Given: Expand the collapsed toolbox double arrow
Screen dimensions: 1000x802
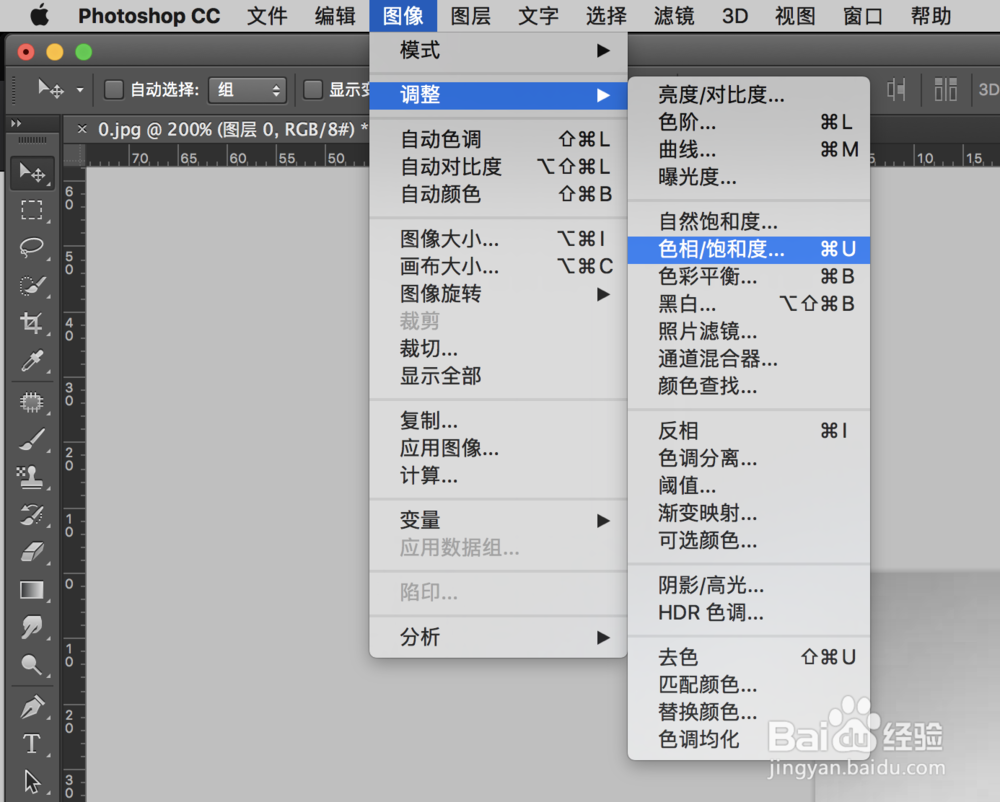Looking at the screenshot, I should pos(16,123).
